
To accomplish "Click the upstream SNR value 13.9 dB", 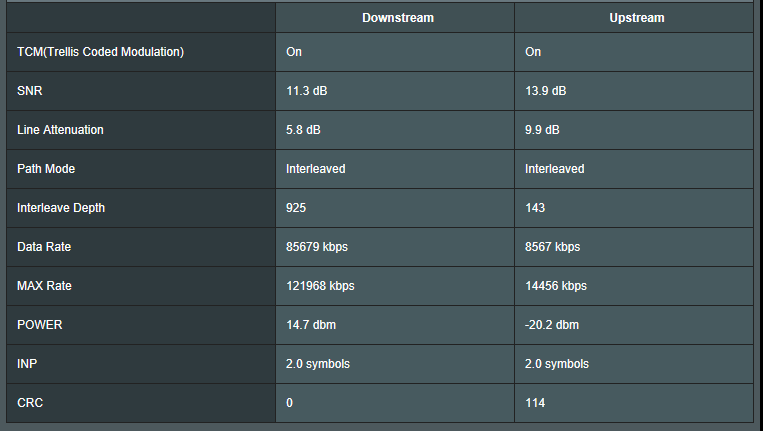I will 546,91.
